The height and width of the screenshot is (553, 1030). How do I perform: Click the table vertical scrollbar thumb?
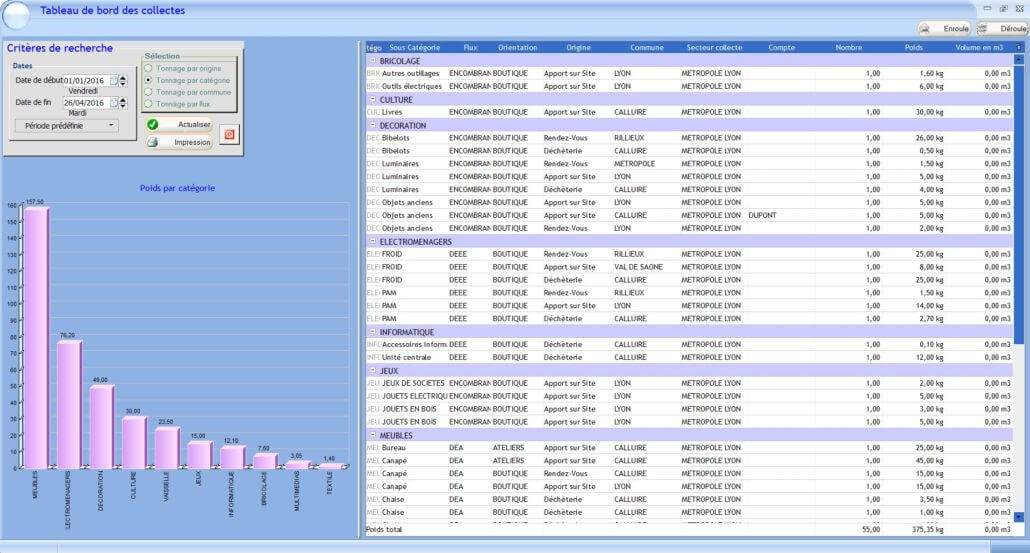[x=1019, y=204]
